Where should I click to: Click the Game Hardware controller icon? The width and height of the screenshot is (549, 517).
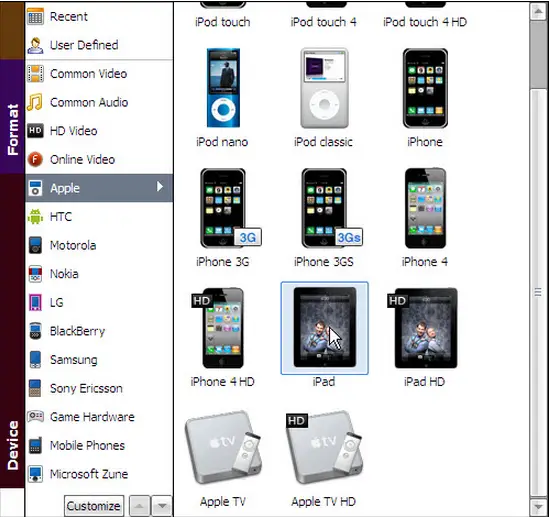coord(35,417)
